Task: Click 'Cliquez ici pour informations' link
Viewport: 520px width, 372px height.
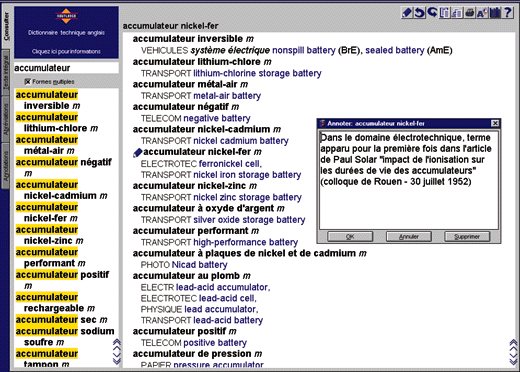Action: [x=66, y=51]
